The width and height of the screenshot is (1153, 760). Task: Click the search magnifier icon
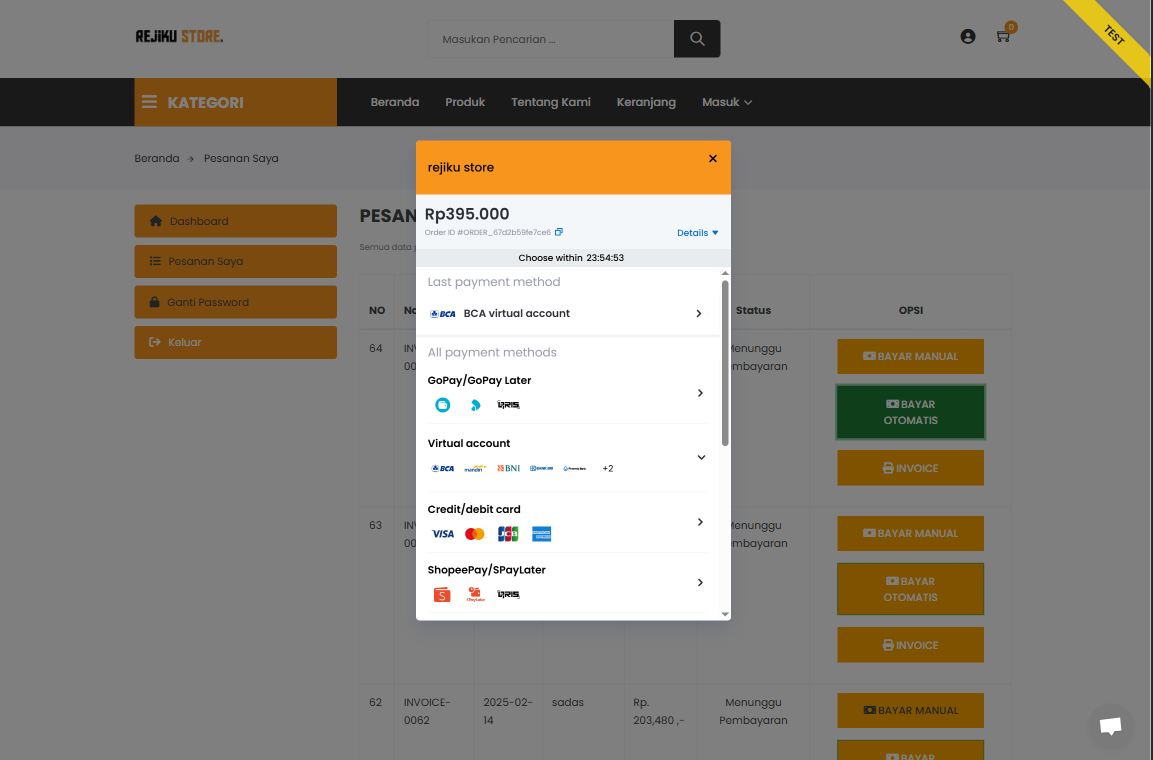pyautogui.click(x=696, y=38)
